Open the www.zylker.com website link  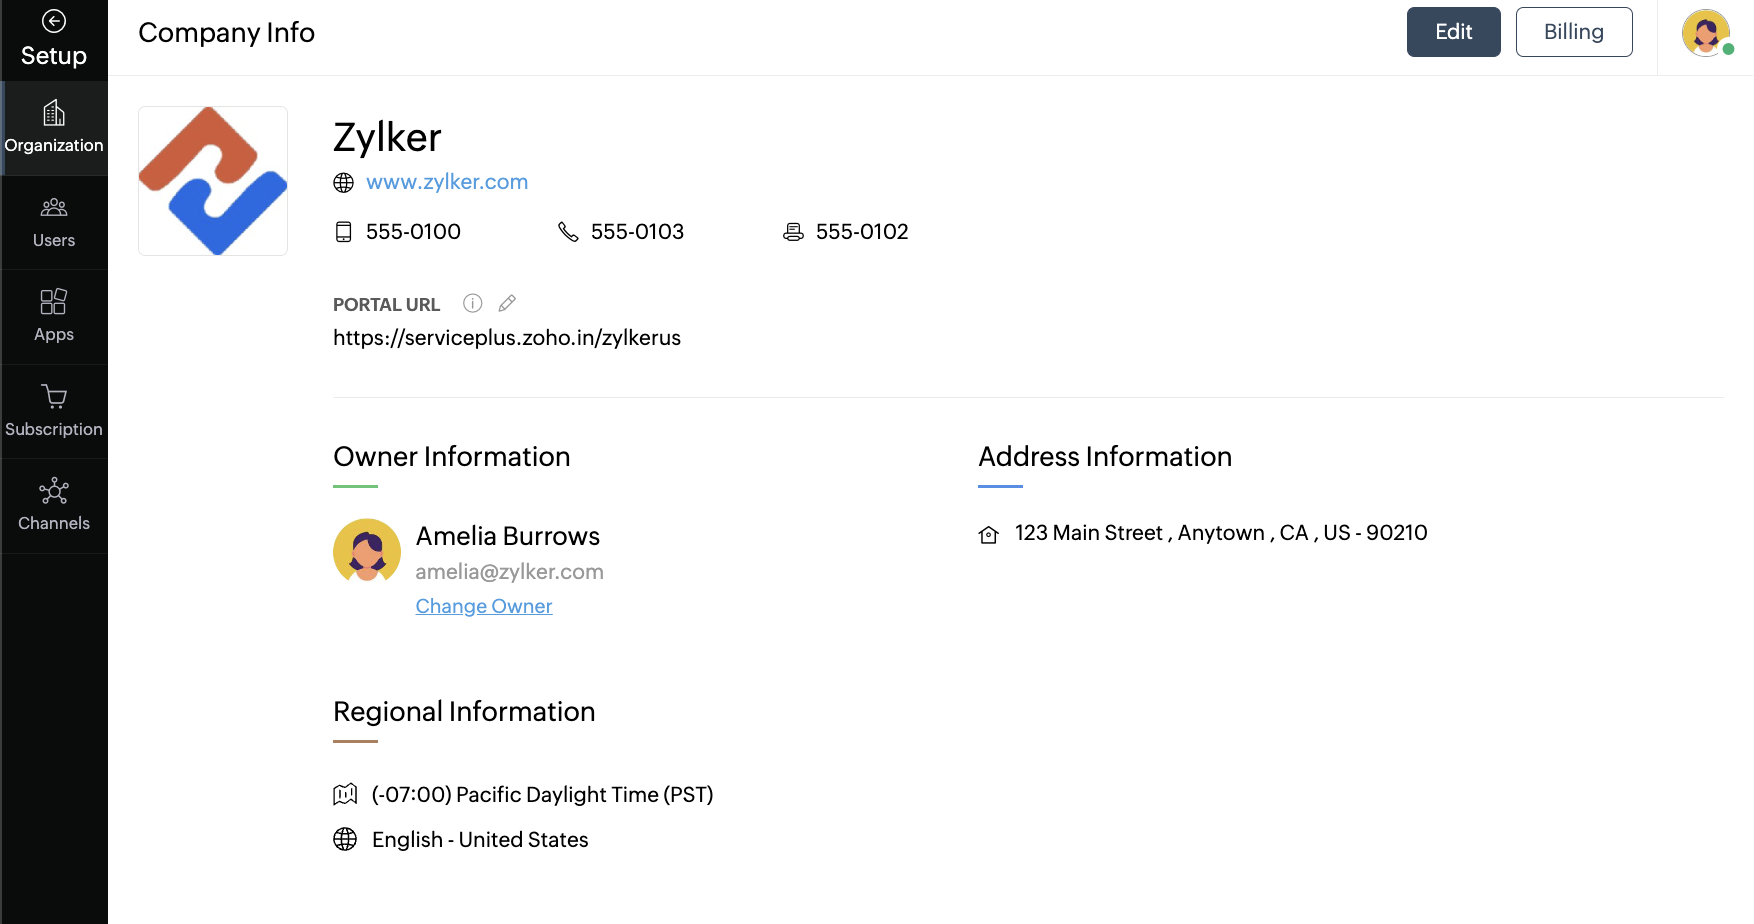click(446, 182)
